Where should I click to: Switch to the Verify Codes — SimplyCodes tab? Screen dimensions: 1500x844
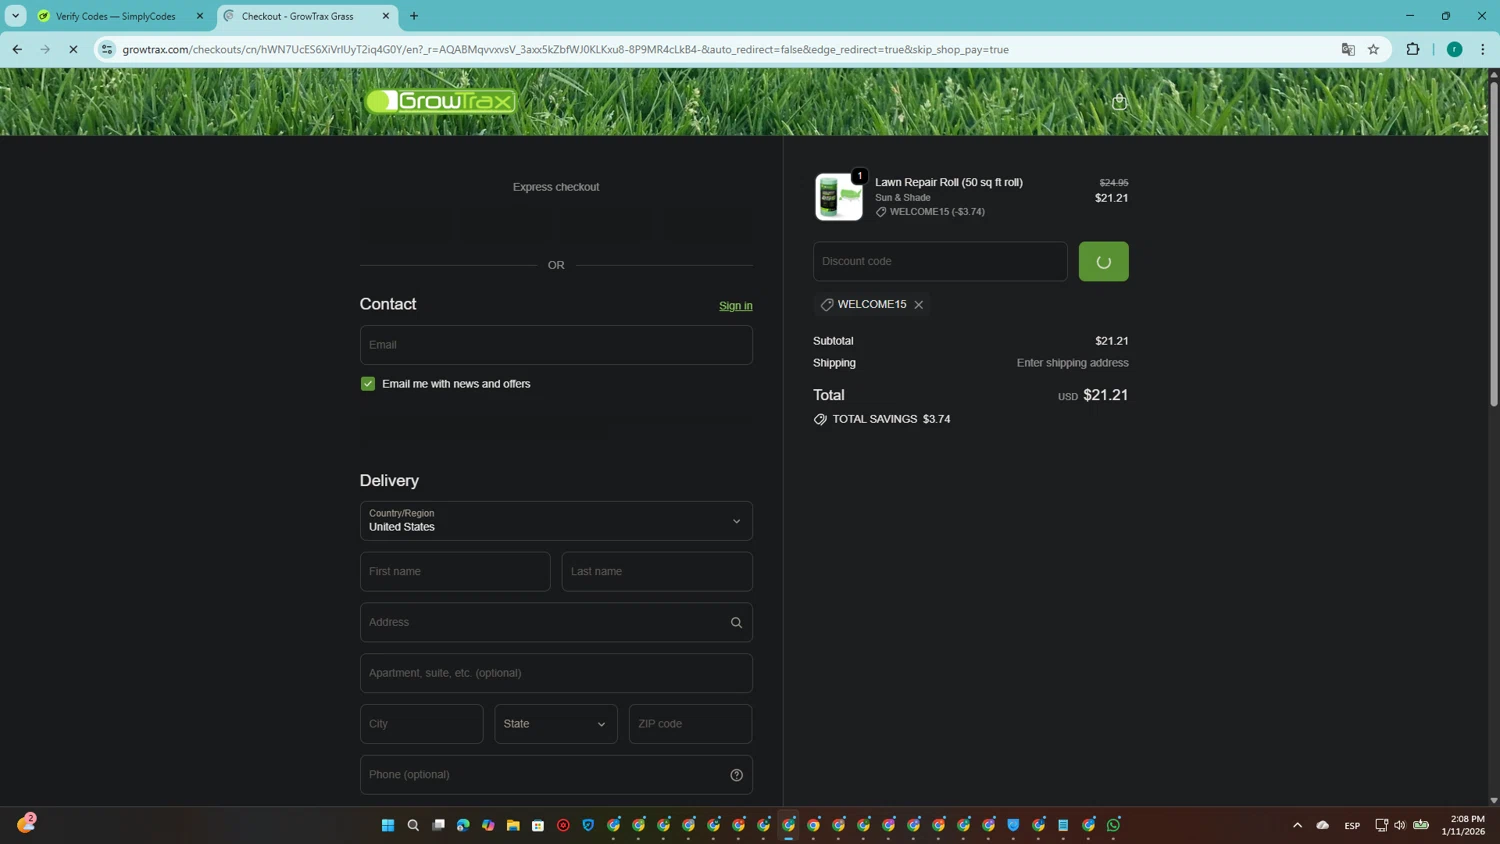point(120,16)
